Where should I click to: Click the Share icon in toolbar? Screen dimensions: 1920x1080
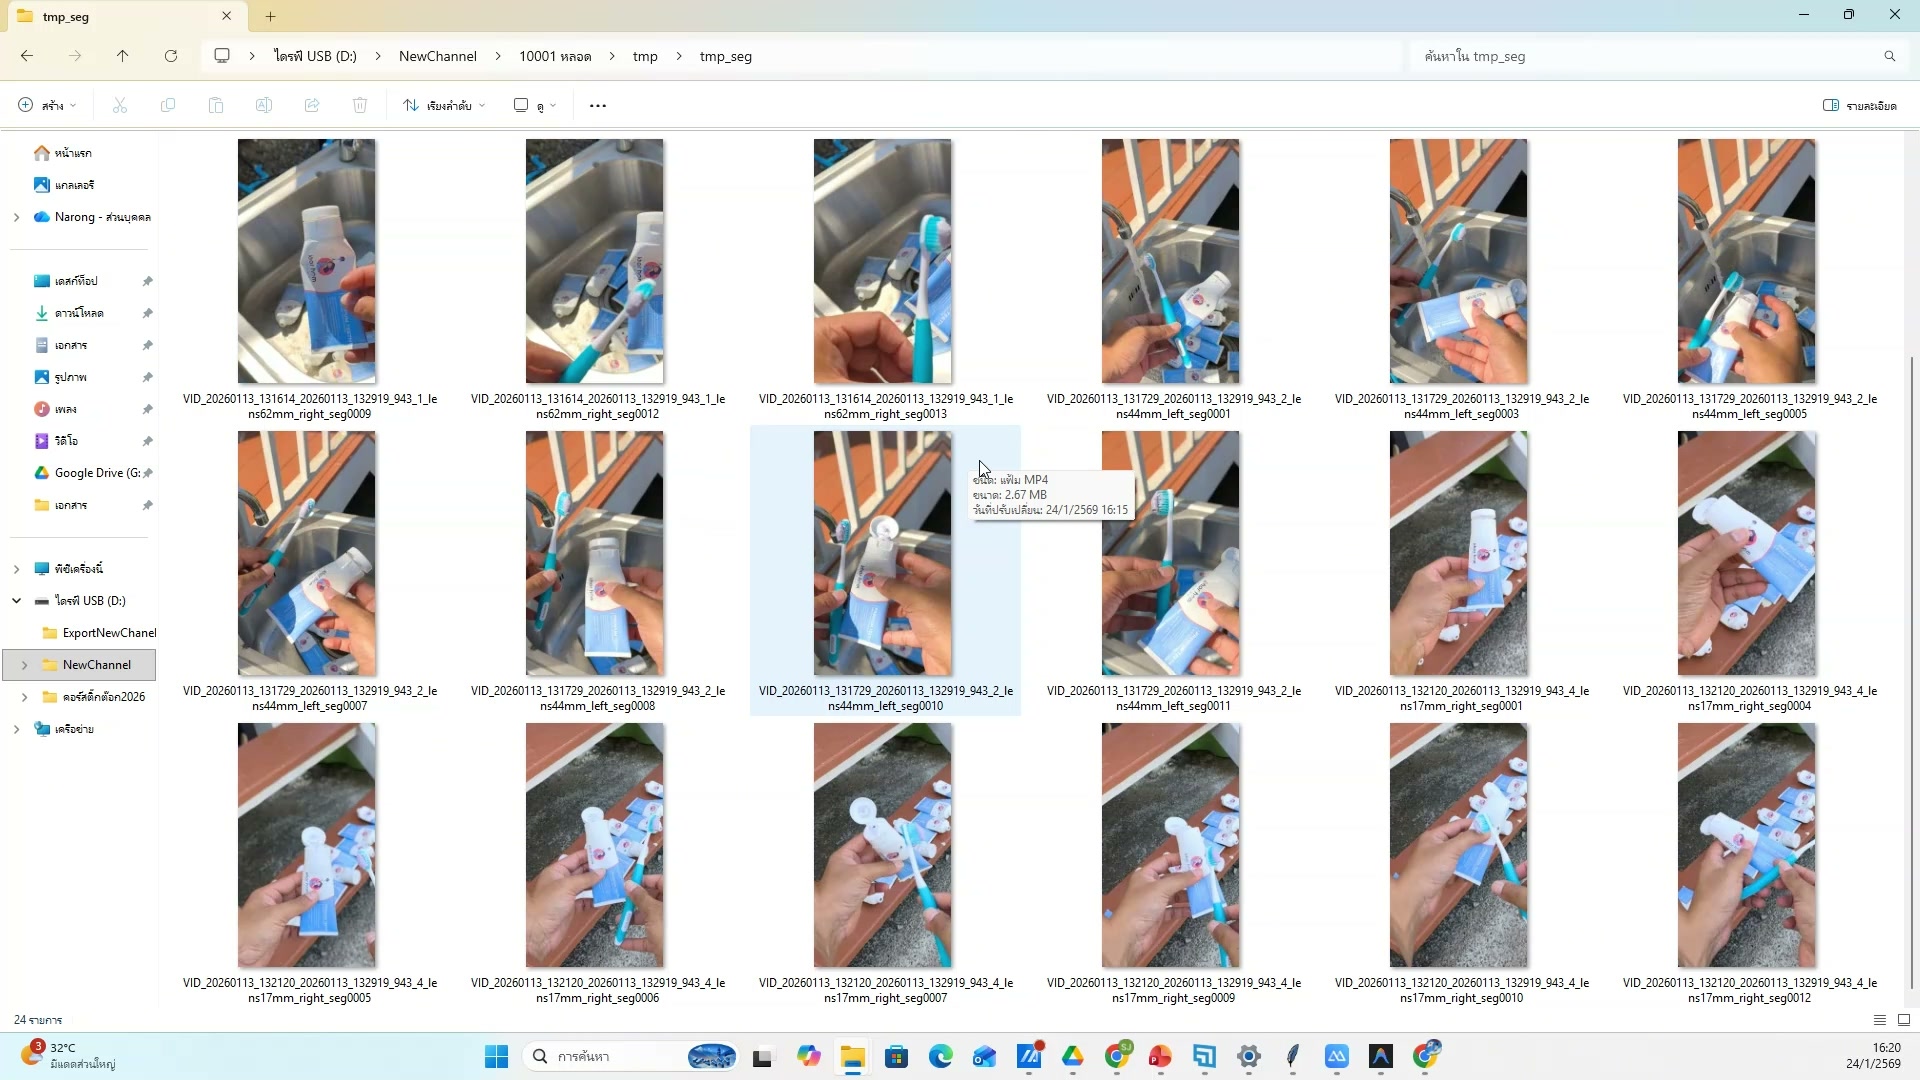point(312,105)
